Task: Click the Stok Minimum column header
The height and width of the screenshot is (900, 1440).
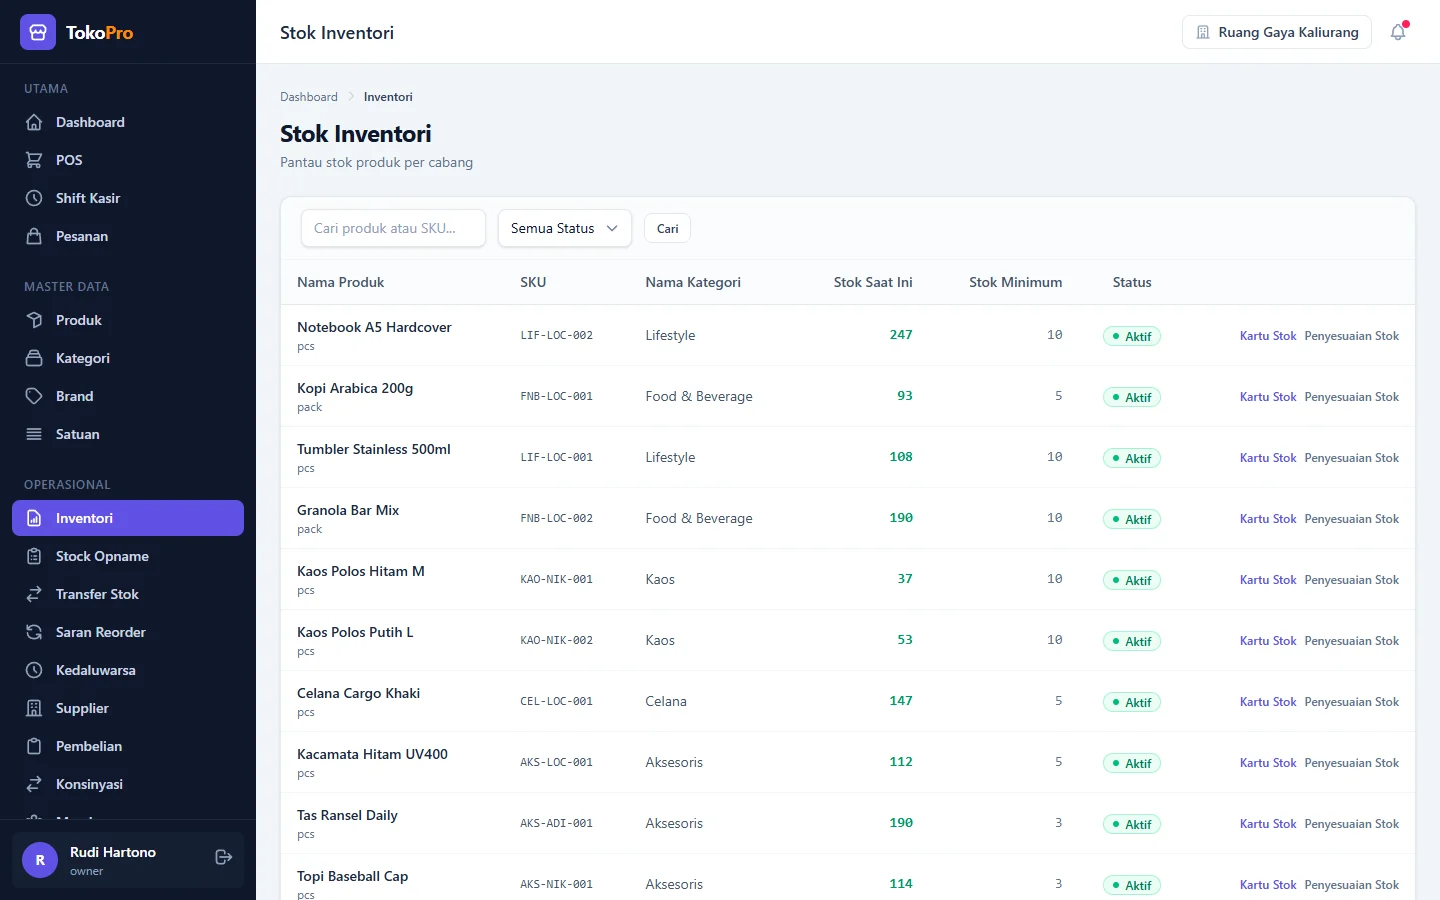Action: (x=1016, y=282)
